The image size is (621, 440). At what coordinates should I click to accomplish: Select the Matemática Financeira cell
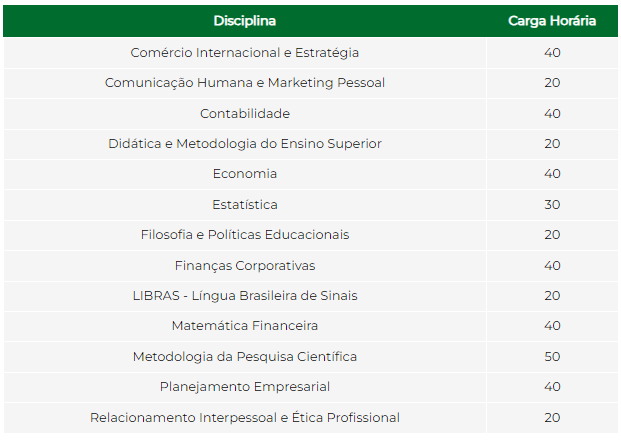[244, 326]
